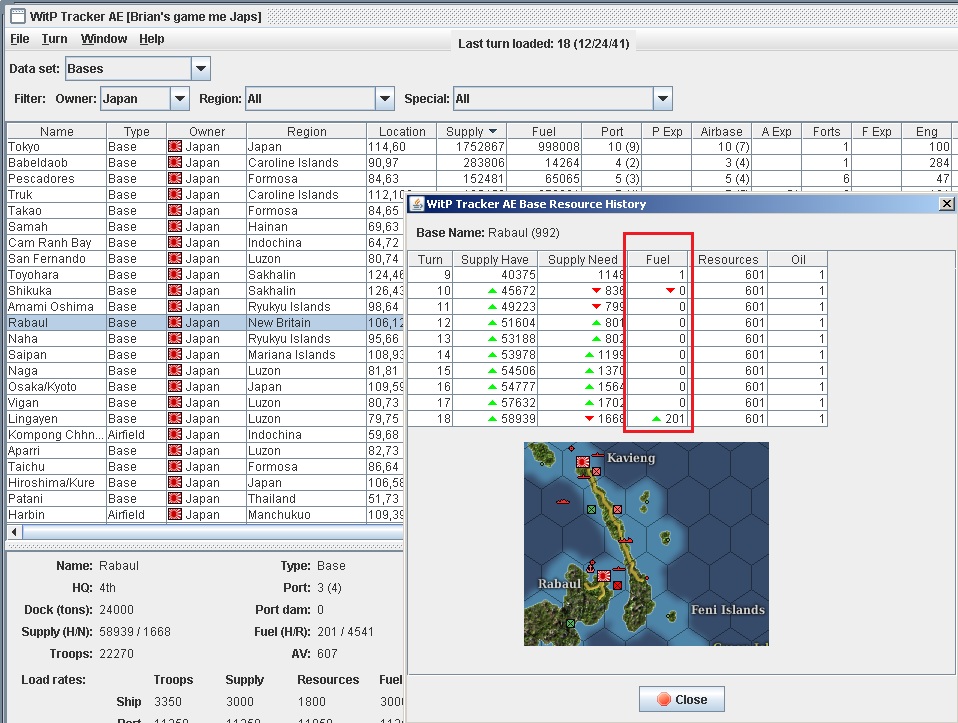This screenshot has width=958, height=723.
Task: Expand the Data set dropdown
Action: [x=201, y=68]
